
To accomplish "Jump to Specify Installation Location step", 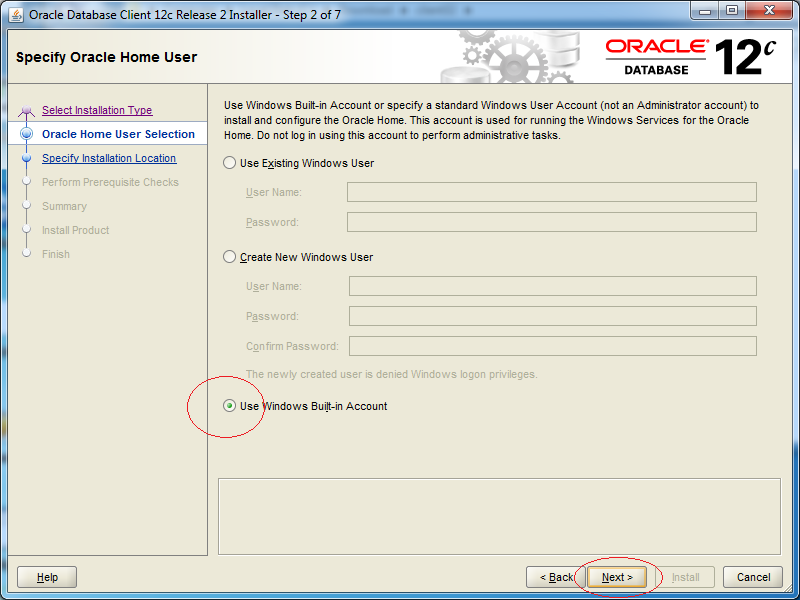I will (109, 158).
